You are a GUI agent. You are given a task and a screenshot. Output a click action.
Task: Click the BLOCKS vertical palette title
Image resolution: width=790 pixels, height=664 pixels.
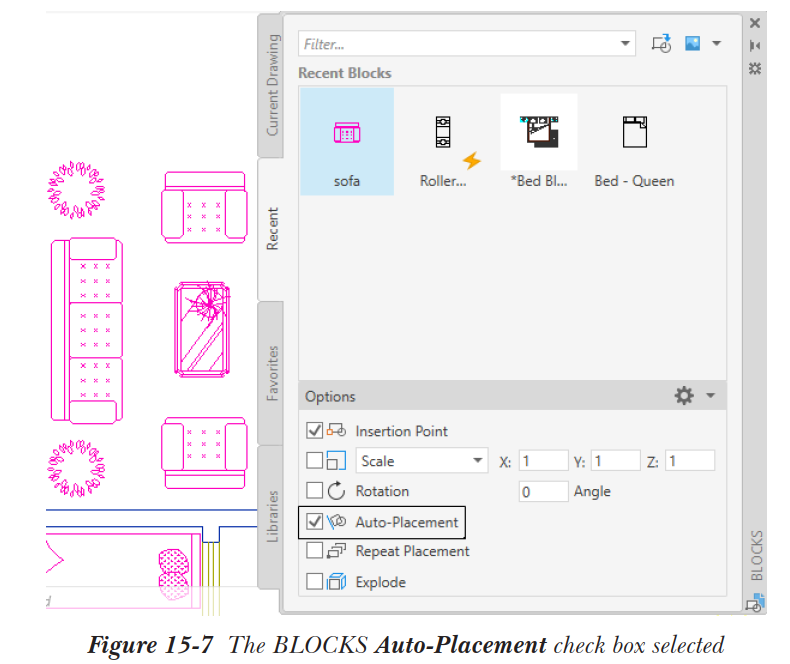pyautogui.click(x=756, y=555)
